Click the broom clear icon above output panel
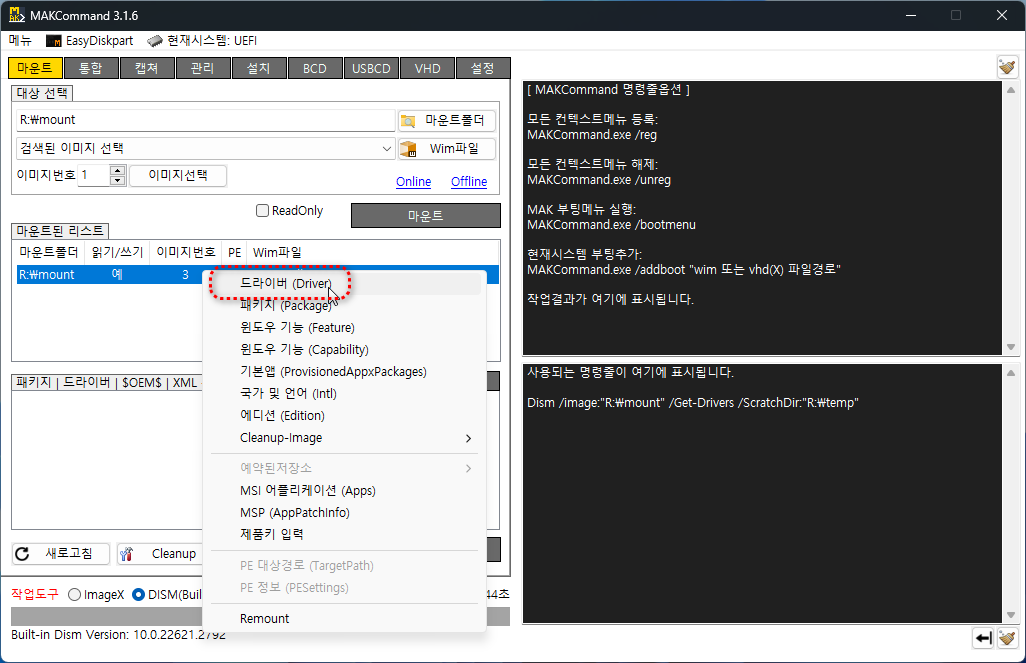The width and height of the screenshot is (1026, 663). tap(1007, 67)
